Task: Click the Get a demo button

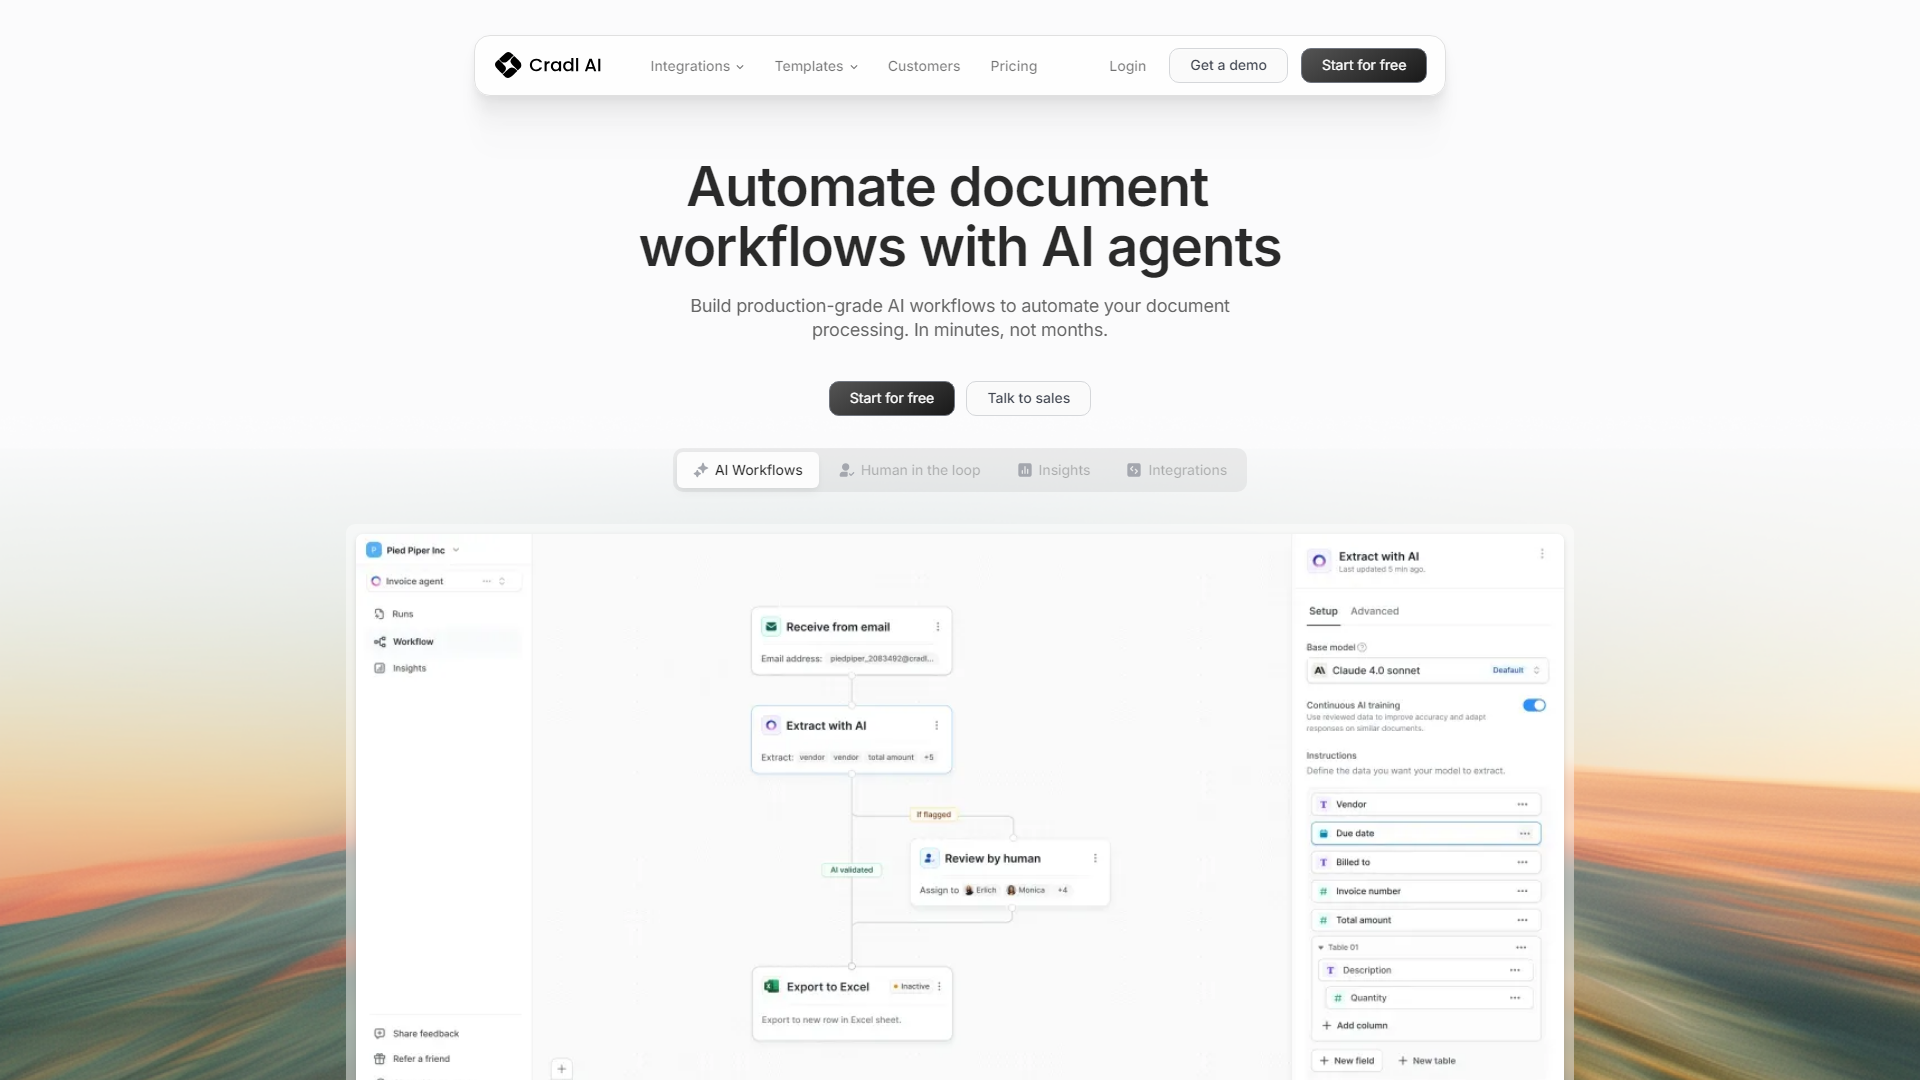Action: coord(1228,65)
